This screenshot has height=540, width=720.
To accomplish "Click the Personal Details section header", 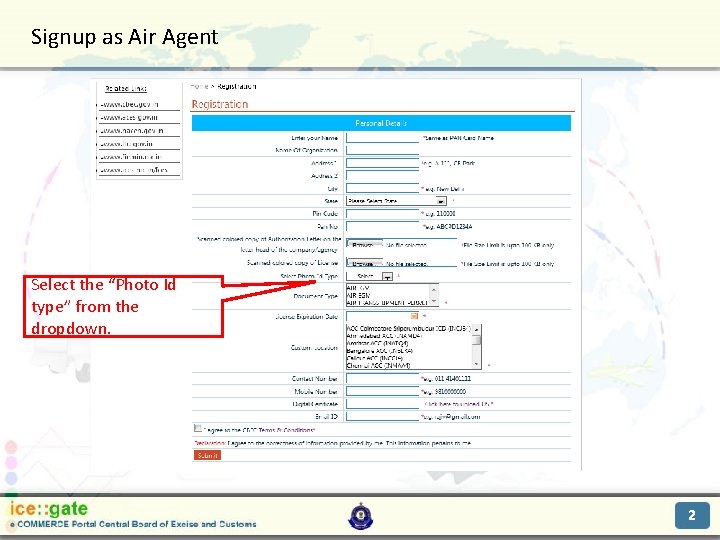I will (381, 123).
